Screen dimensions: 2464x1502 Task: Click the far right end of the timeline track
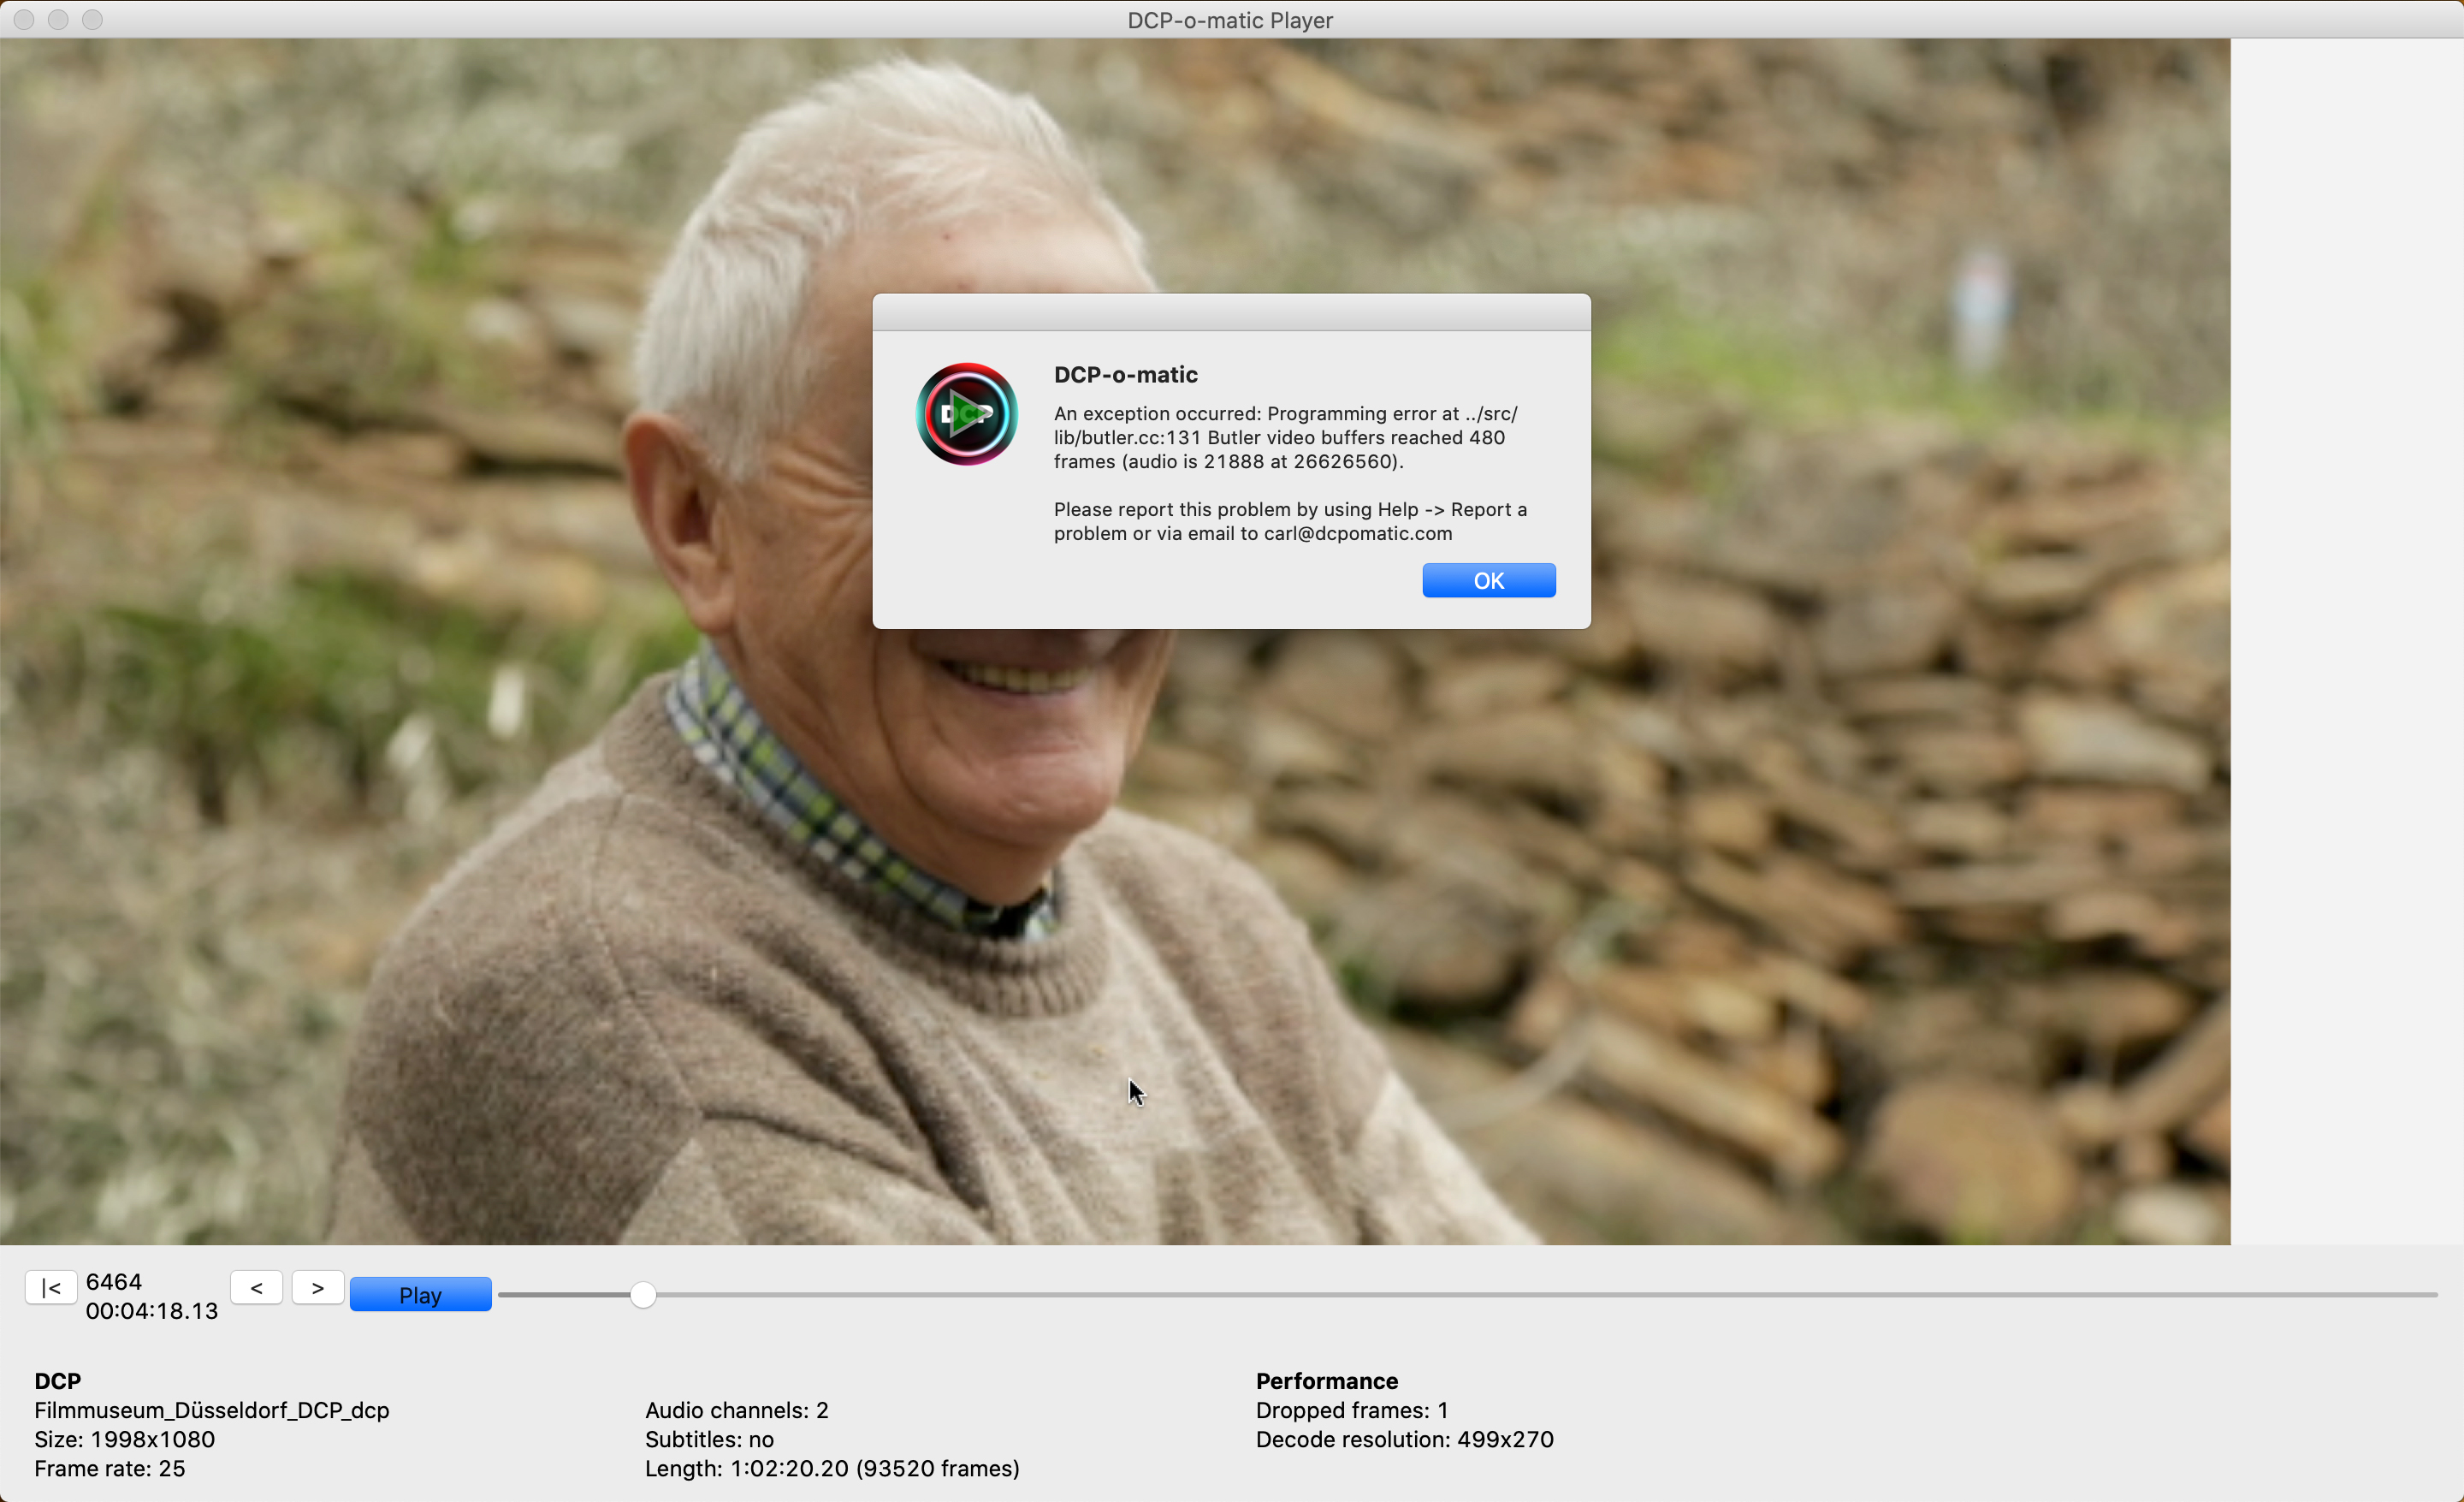(2432, 1295)
